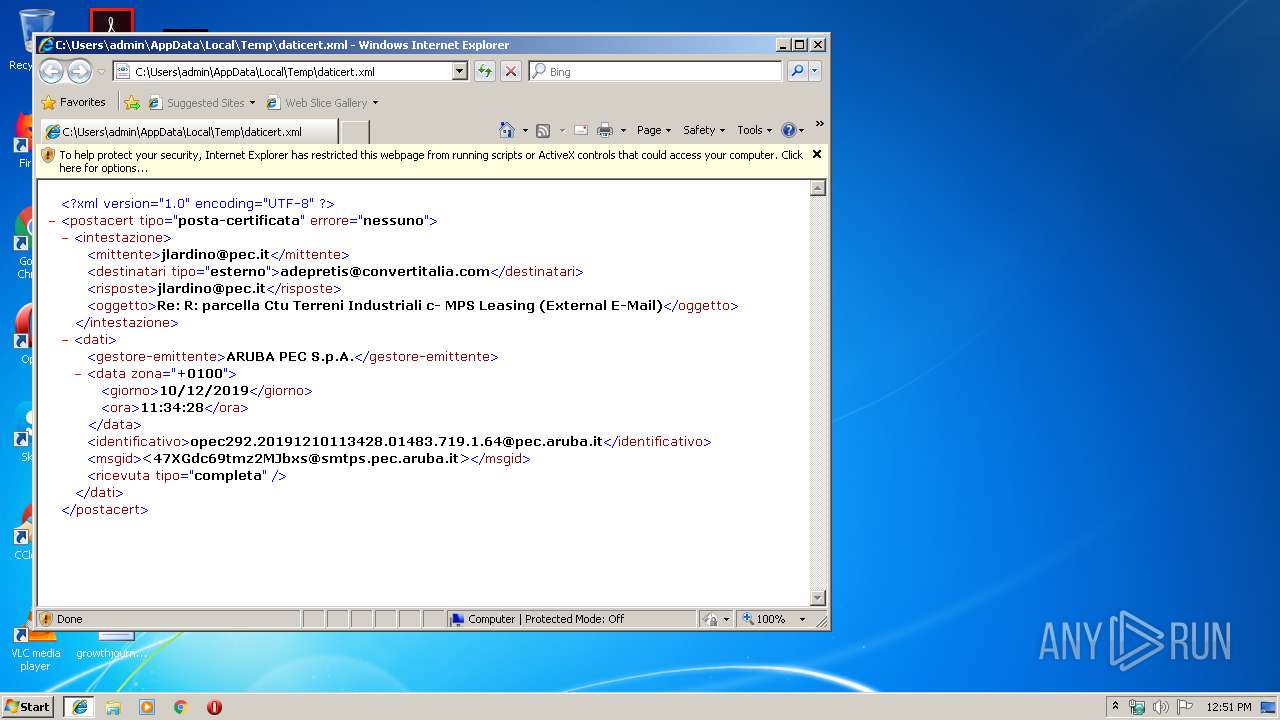Open Help via the blue question mark
Screen dimensions: 1280x720
tap(788, 130)
